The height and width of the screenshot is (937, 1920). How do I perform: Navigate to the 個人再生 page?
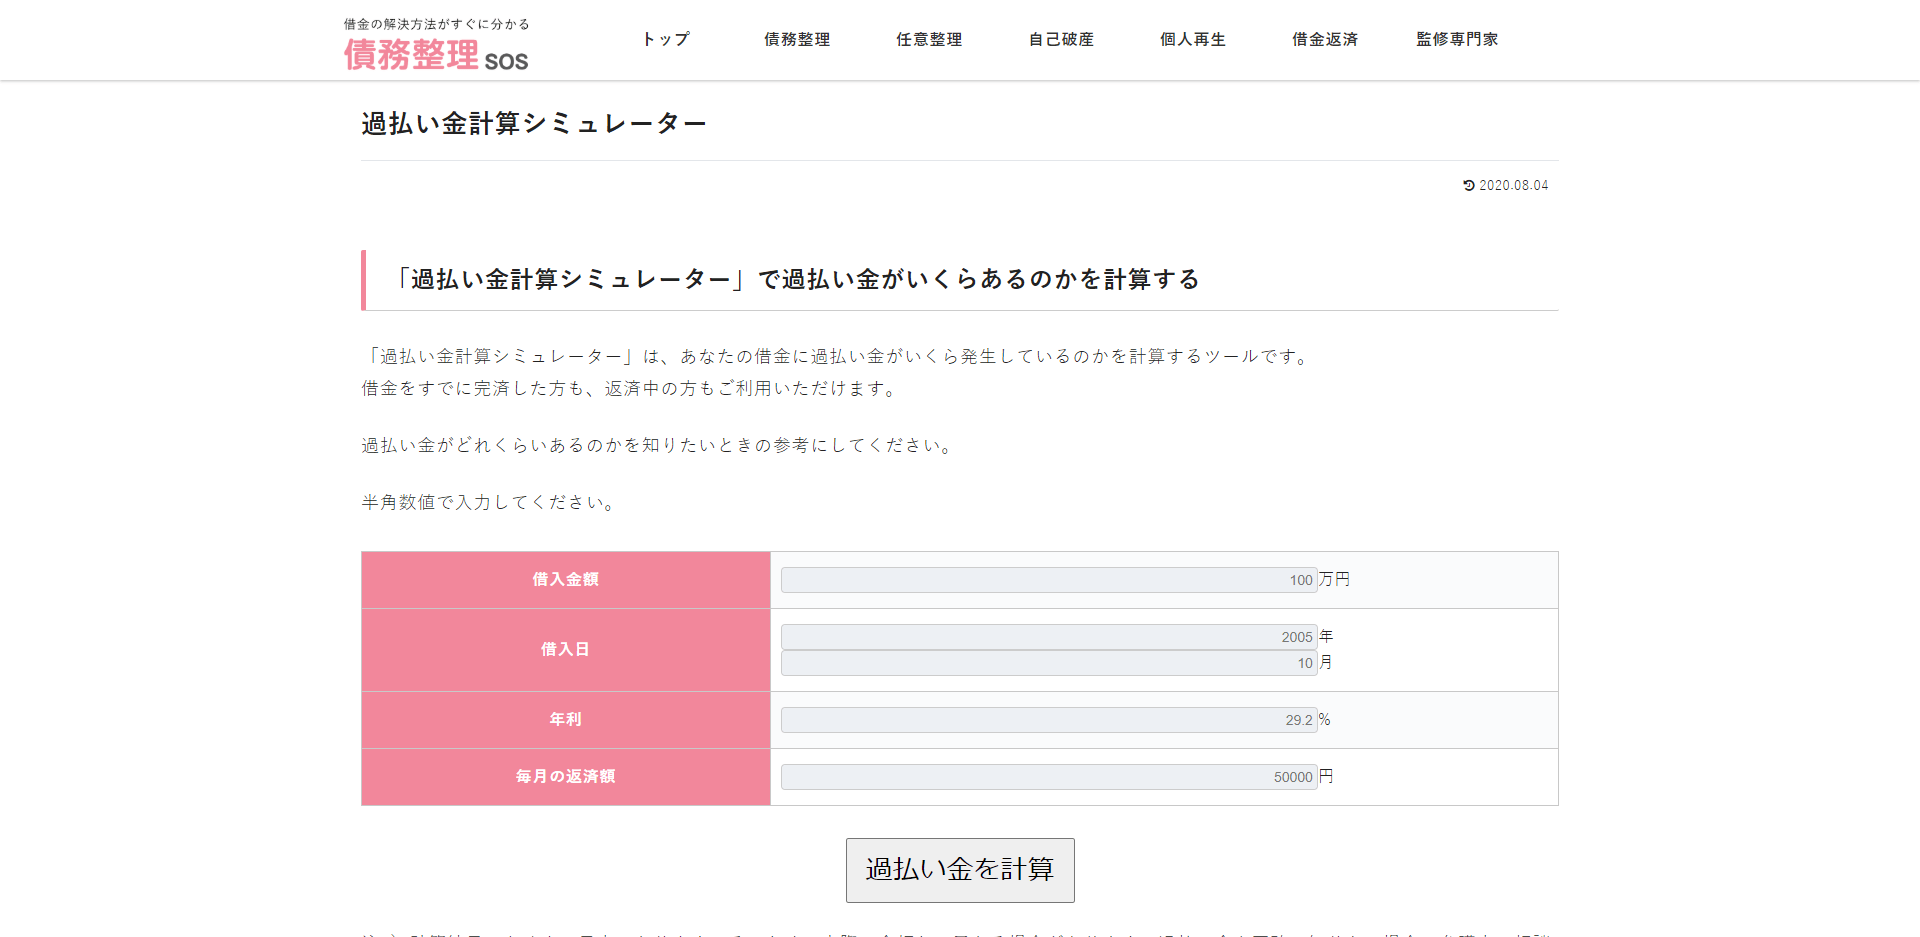click(1193, 39)
